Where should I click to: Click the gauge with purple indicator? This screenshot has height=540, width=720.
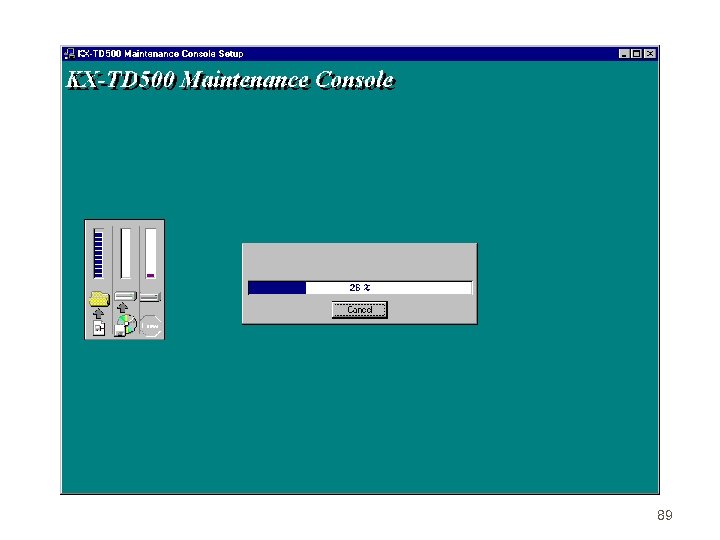[x=151, y=253]
